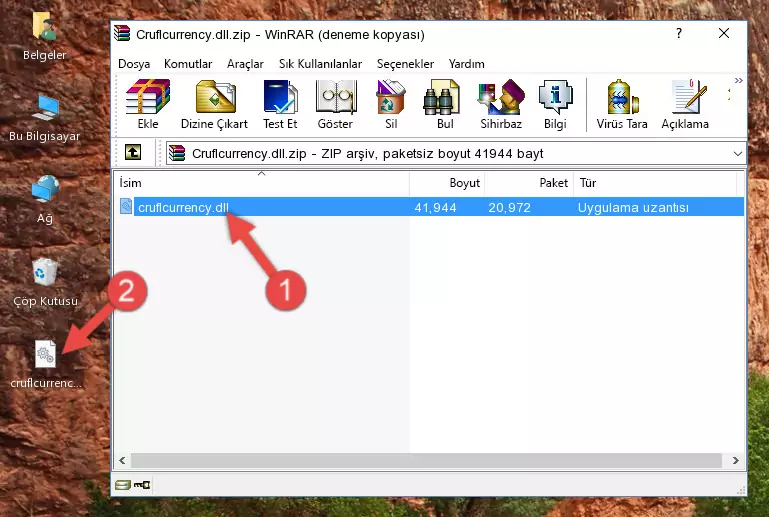
Task: Open the Seçenekler menu
Action: 405,64
